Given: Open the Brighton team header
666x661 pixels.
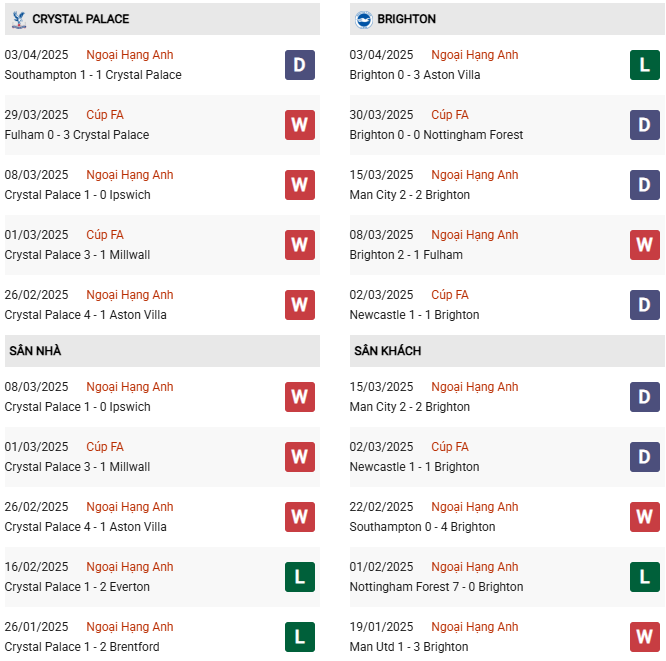Looking at the screenshot, I should 407,19.
